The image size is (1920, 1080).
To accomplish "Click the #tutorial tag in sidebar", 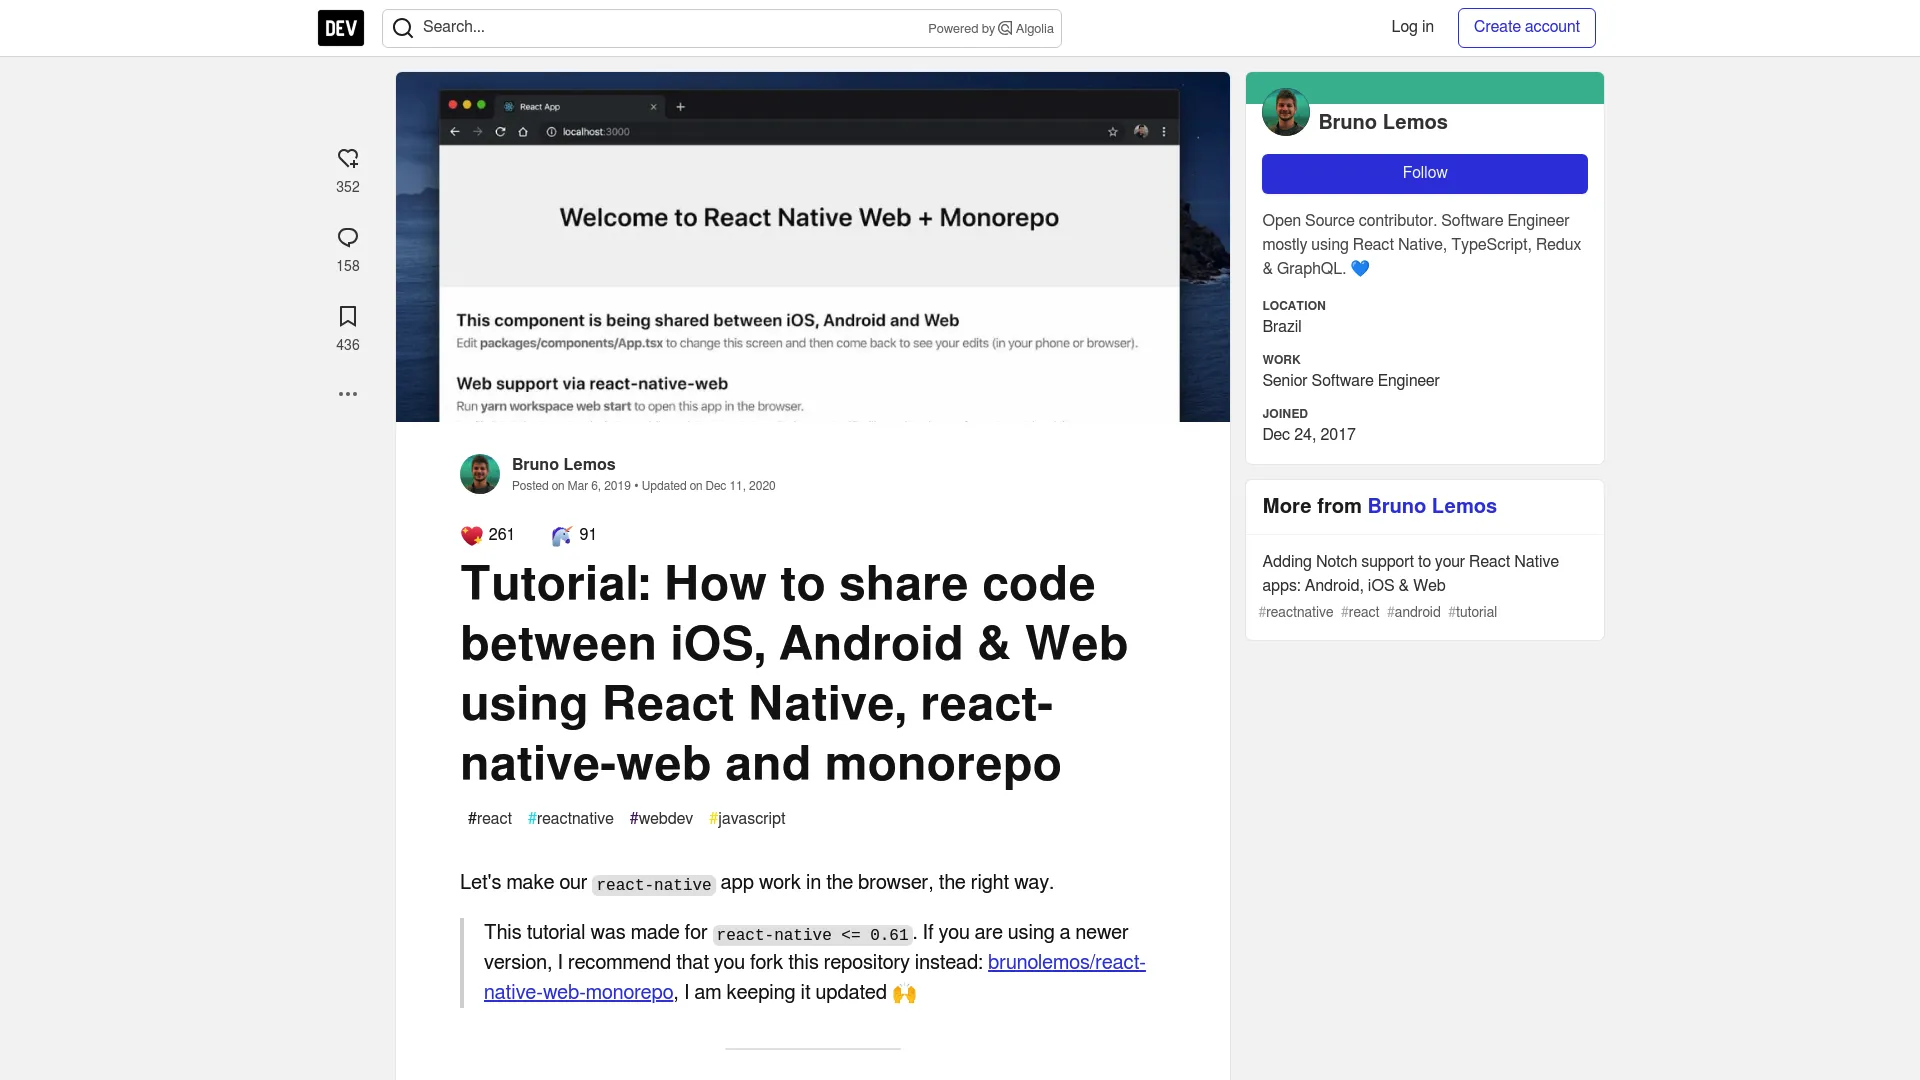I will (1472, 612).
